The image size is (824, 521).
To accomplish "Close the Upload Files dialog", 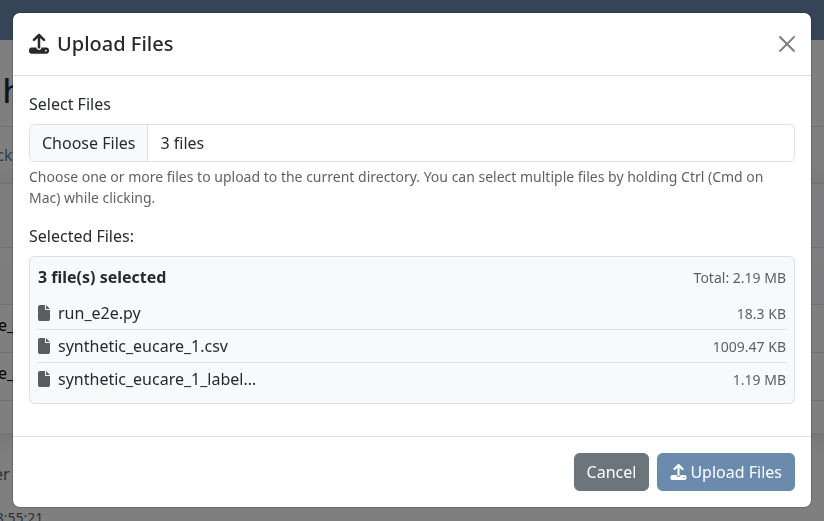I will point(787,44).
